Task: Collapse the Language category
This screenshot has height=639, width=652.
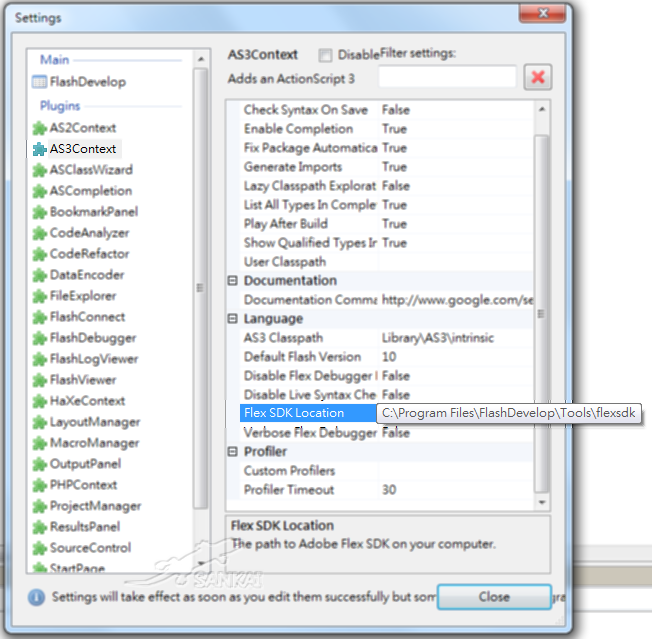Action: pos(232,319)
